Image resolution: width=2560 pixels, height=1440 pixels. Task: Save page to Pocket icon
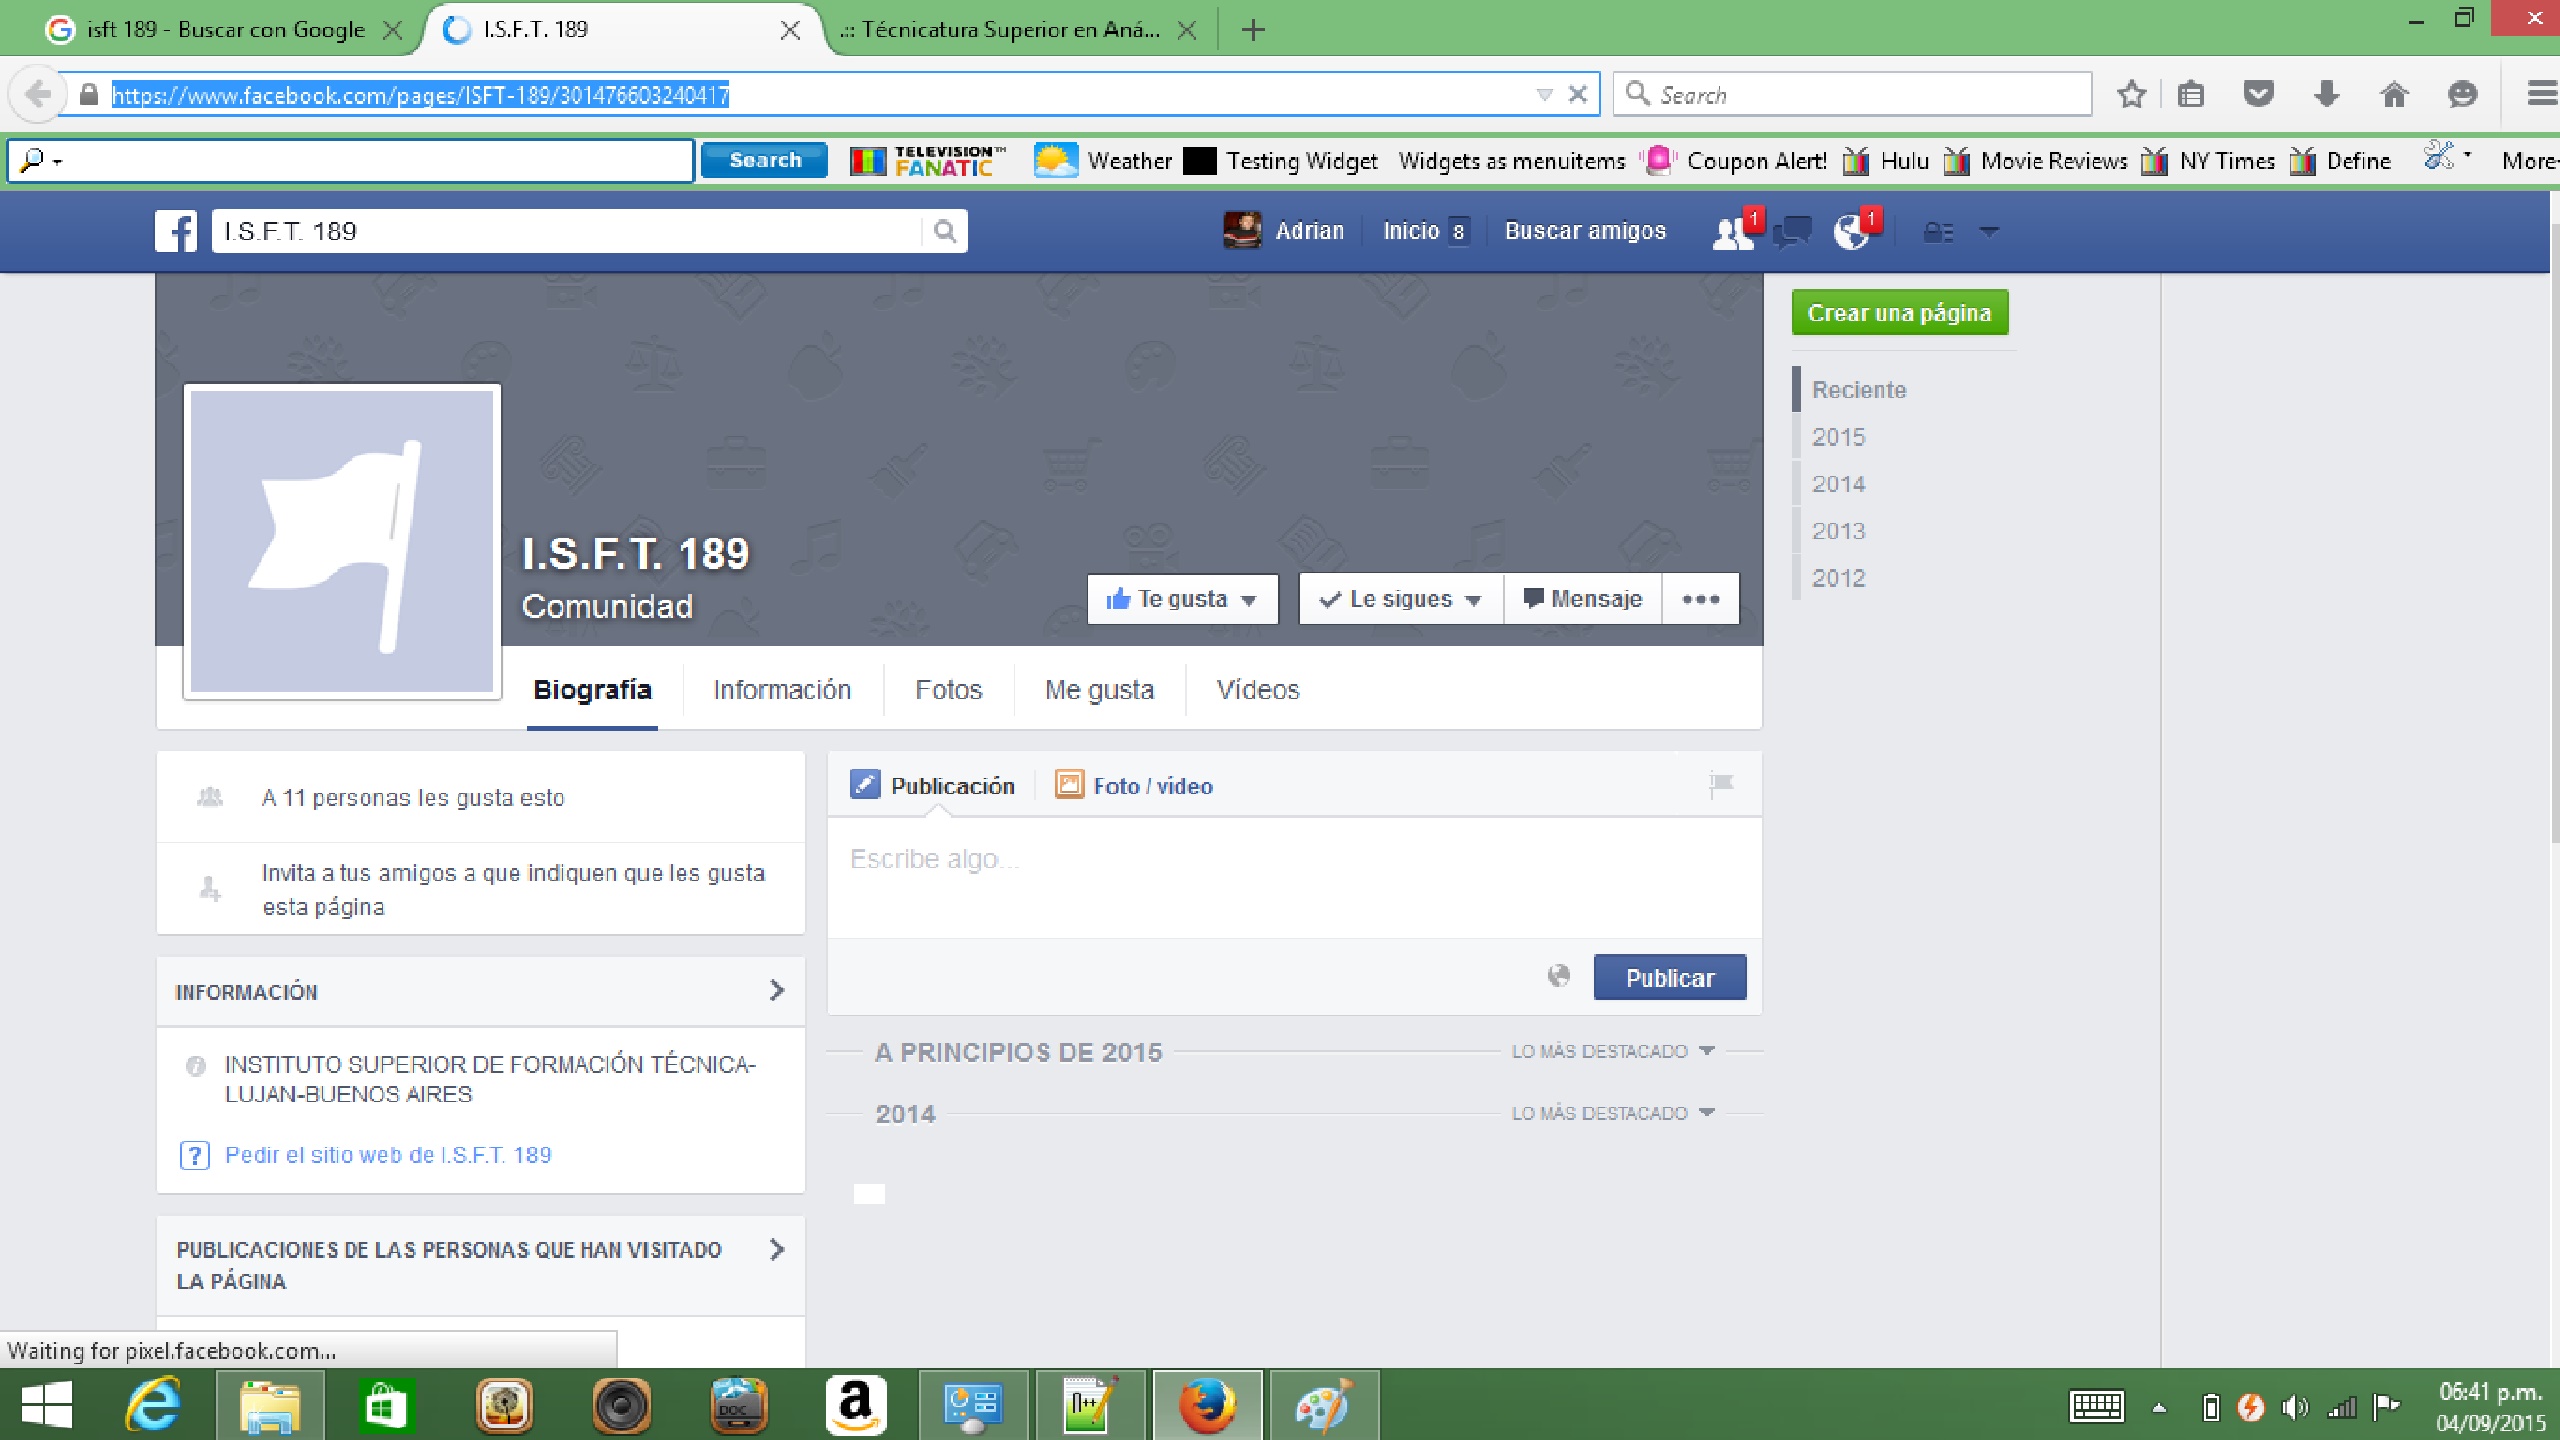(x=2258, y=95)
